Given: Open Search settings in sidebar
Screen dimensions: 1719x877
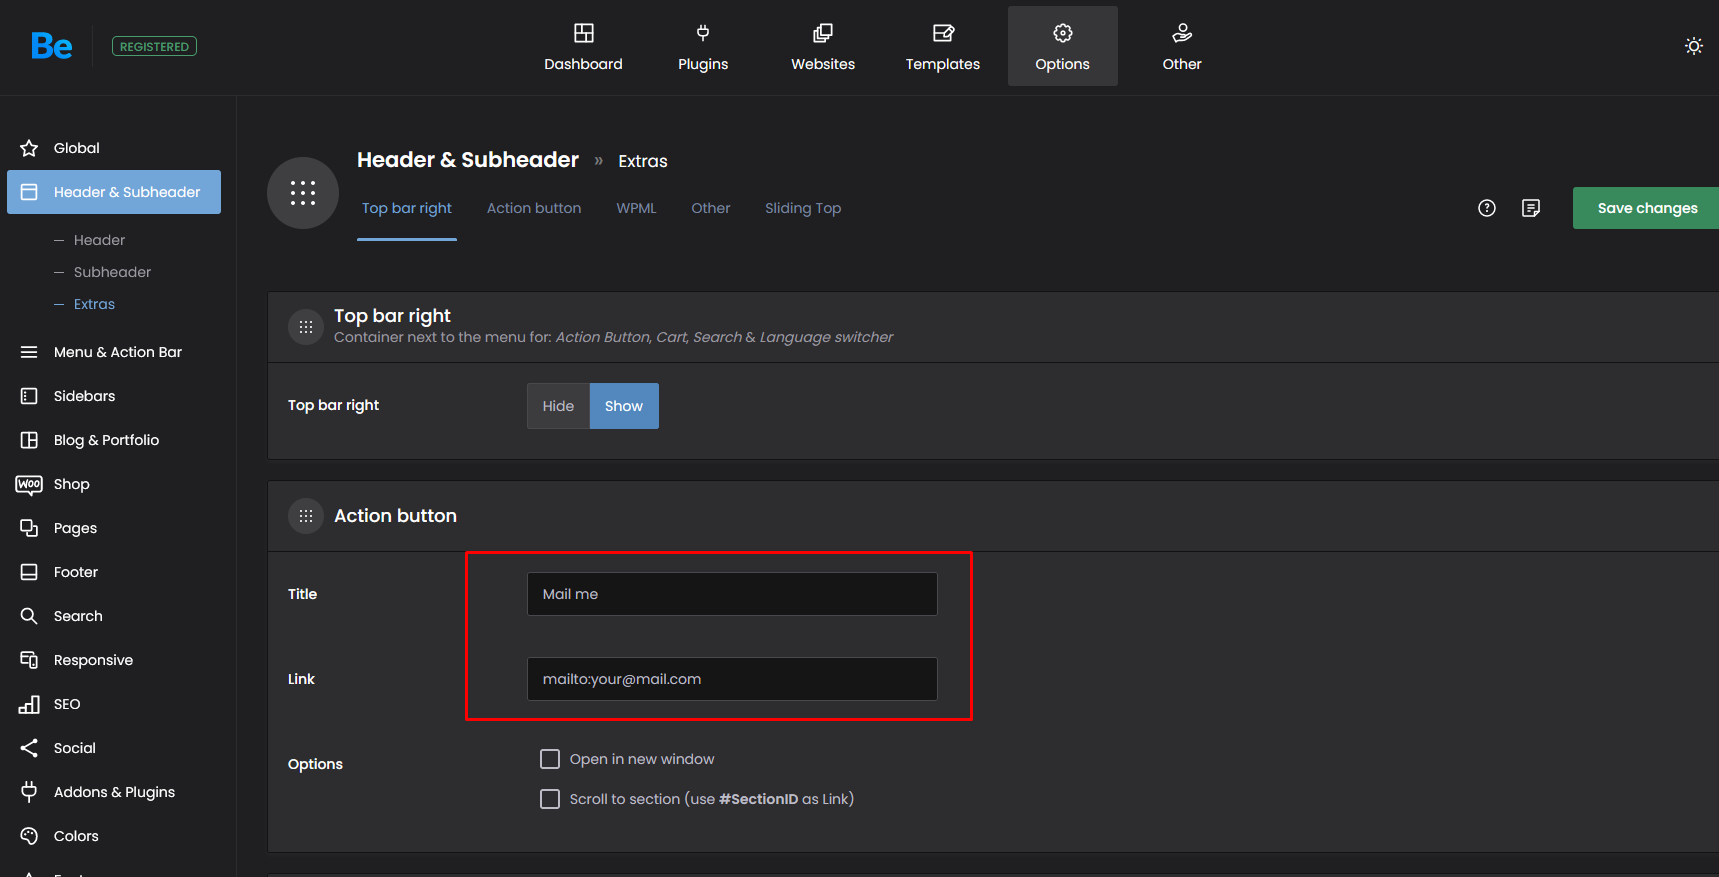Looking at the screenshot, I should pyautogui.click(x=114, y=616).
